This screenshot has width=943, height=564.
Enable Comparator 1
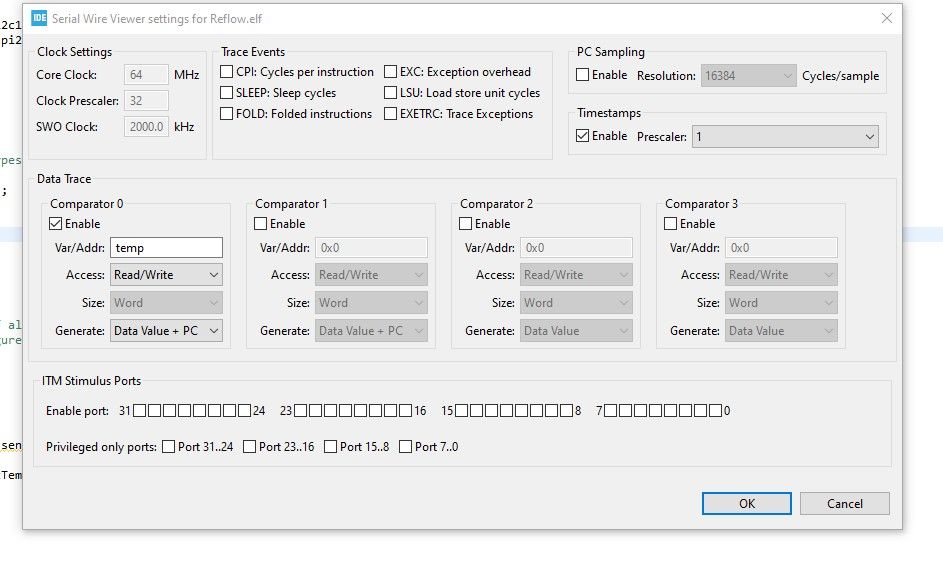[261, 224]
